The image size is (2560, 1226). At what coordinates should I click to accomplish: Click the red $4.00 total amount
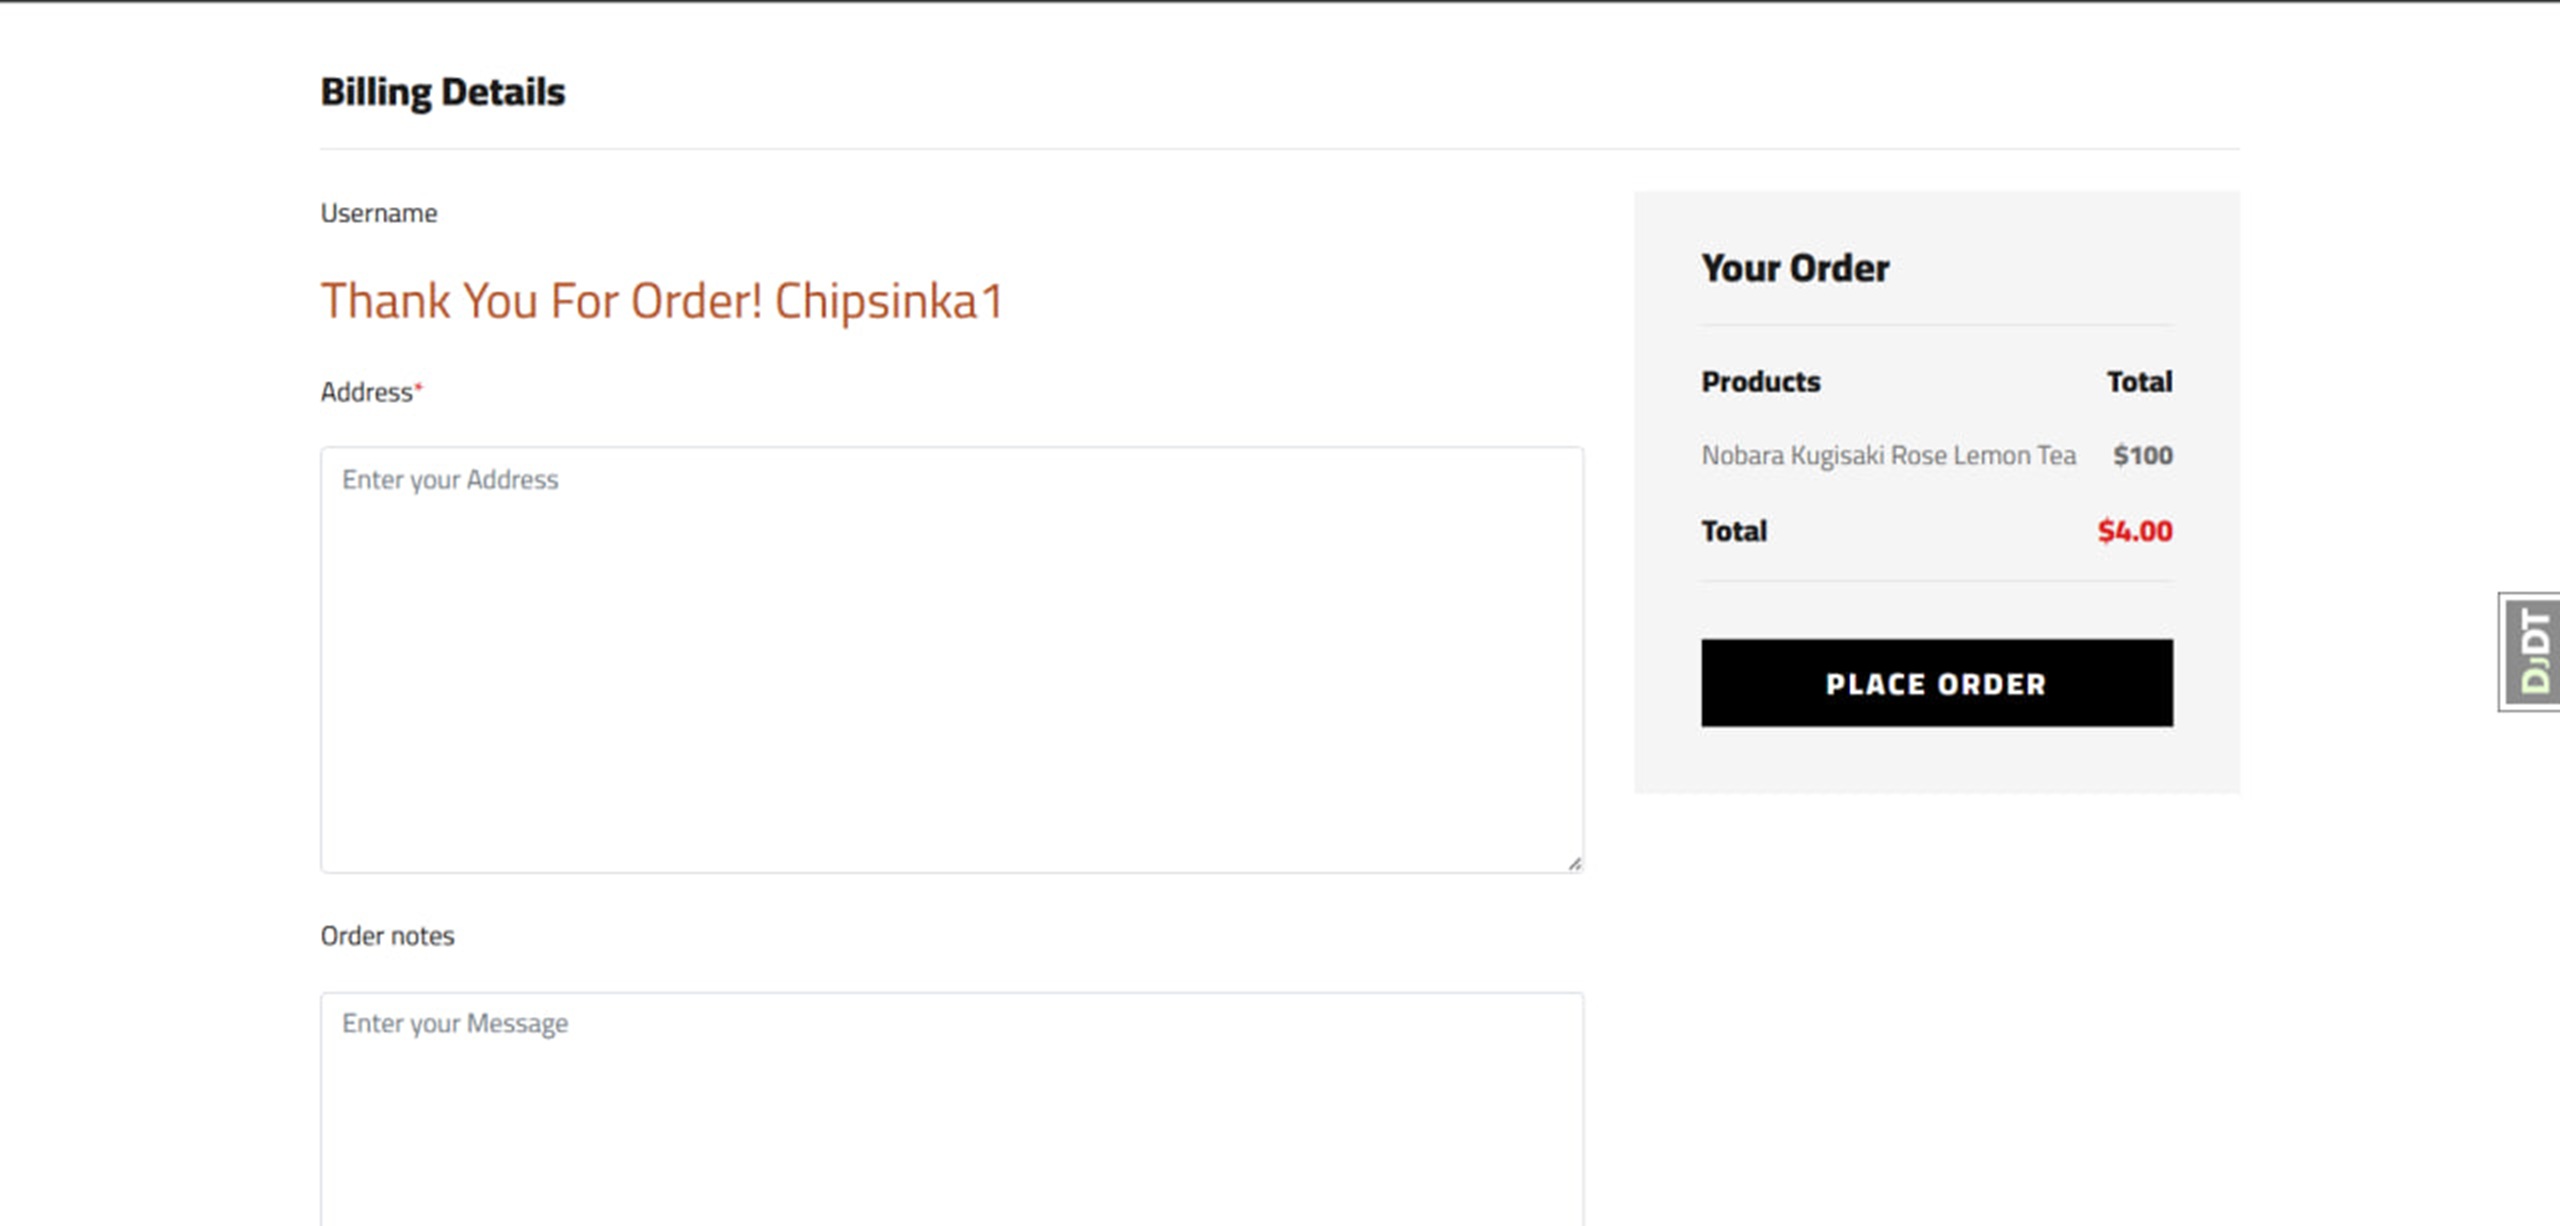pos(2134,531)
